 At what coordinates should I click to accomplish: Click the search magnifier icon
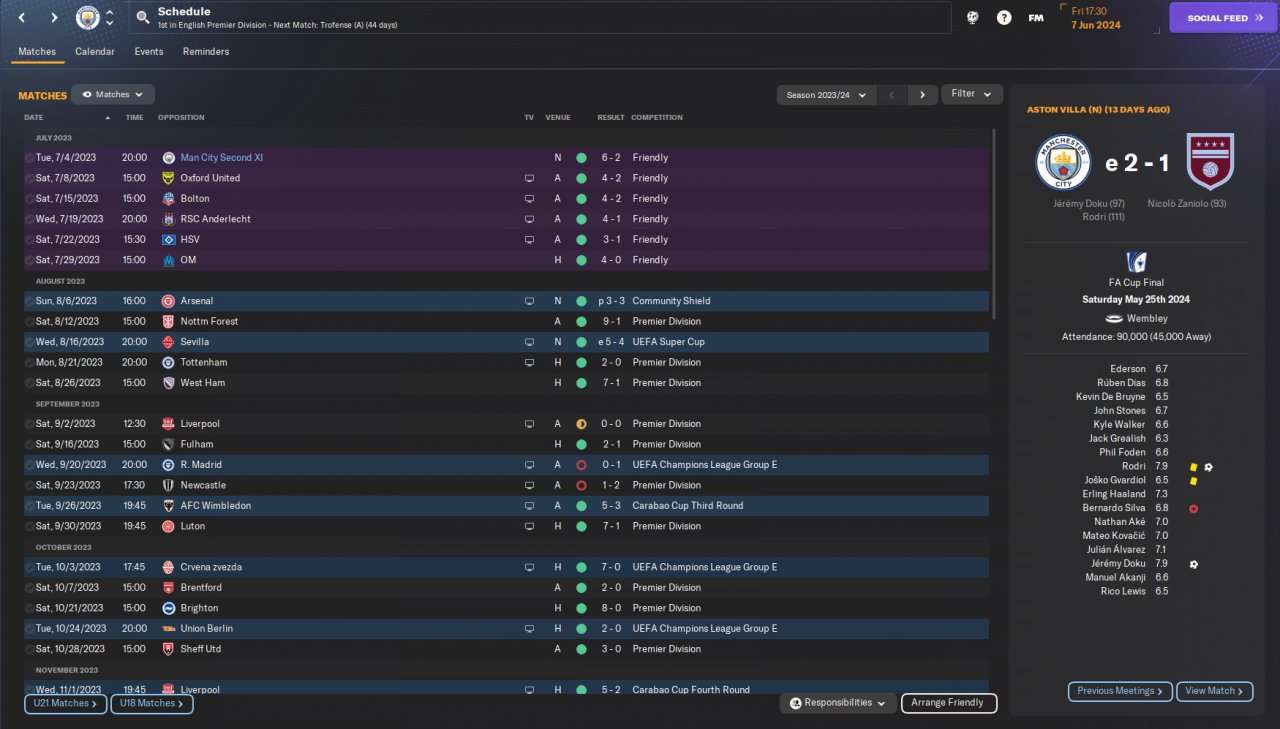click(143, 18)
